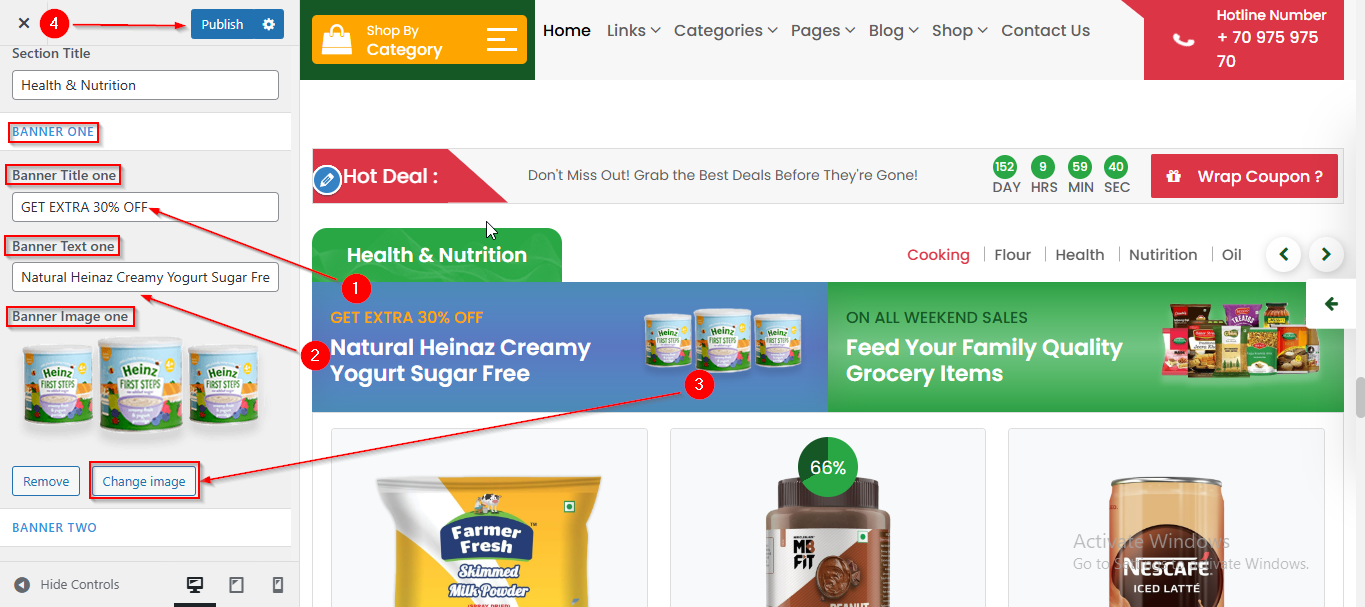Click the hotline phone icon
The width and height of the screenshot is (1365, 607).
[x=1183, y=40]
